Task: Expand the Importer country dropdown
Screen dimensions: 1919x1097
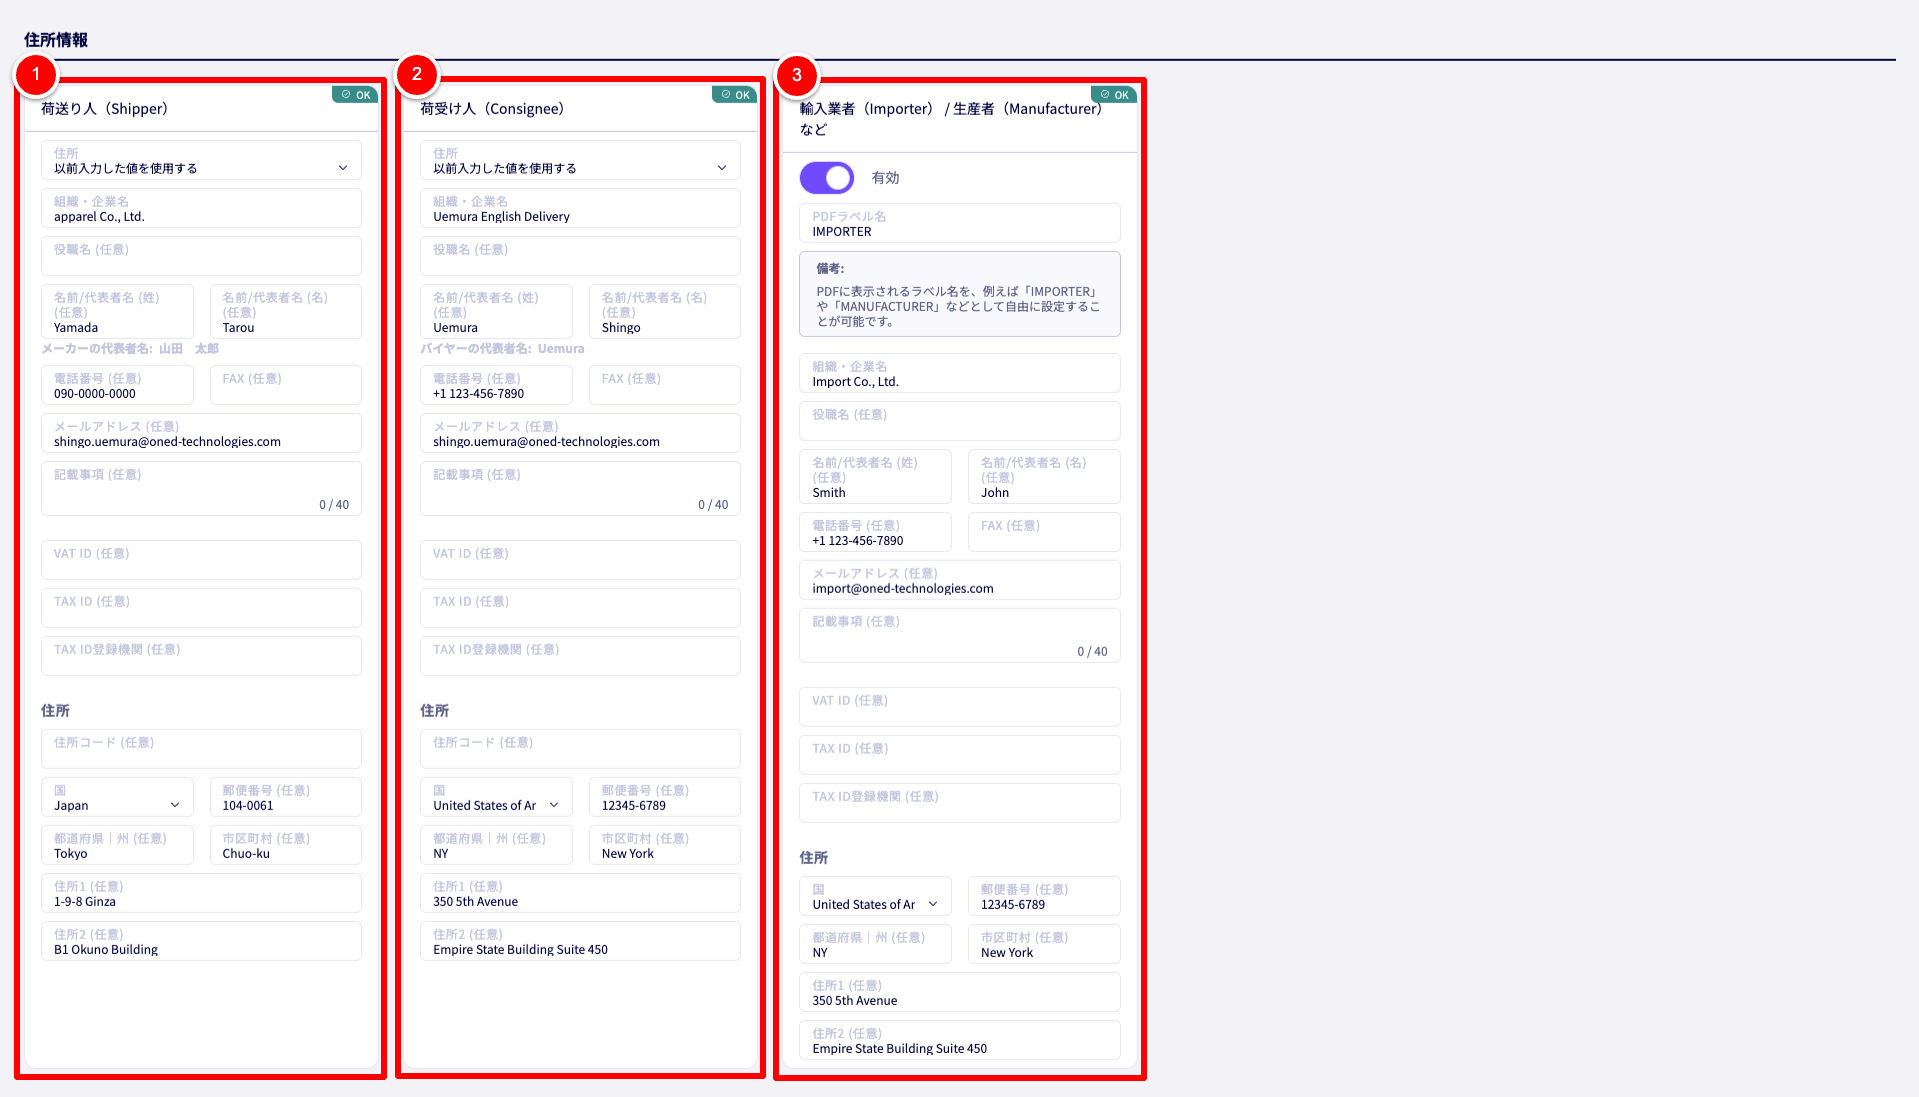Action: (875, 897)
